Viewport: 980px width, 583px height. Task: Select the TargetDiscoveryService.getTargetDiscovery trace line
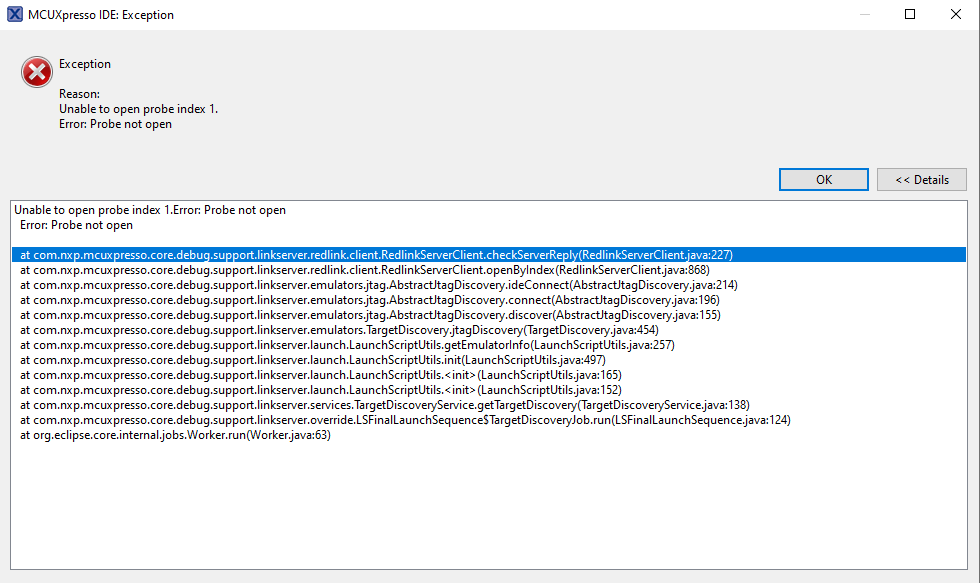384,405
